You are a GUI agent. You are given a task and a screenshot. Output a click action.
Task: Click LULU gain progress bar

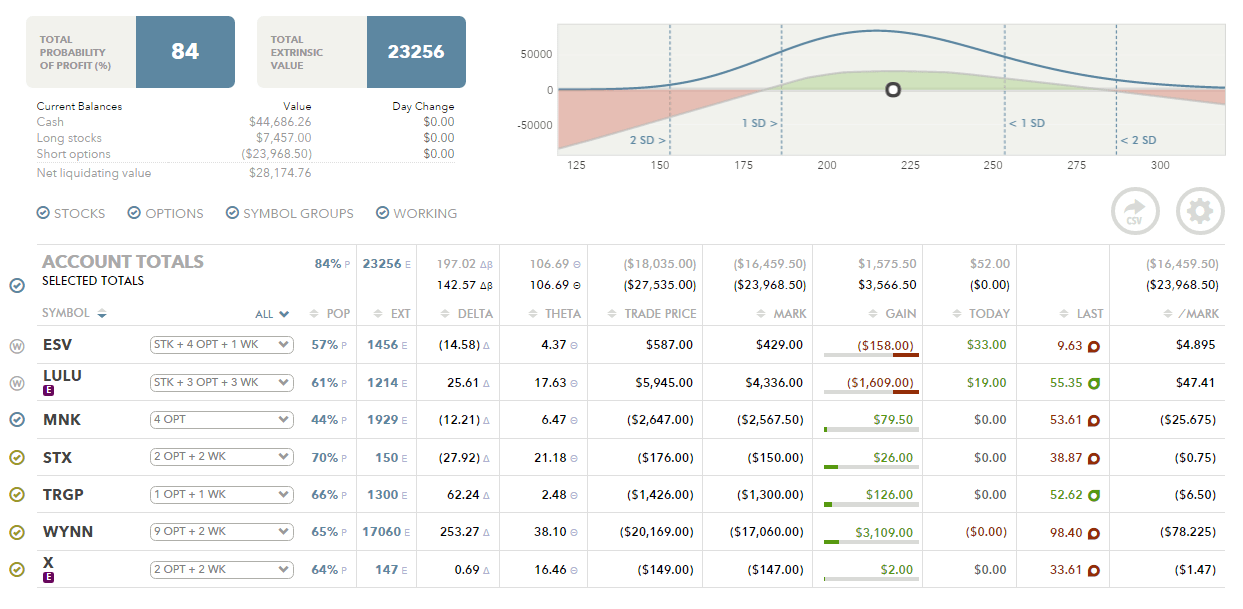click(x=870, y=392)
